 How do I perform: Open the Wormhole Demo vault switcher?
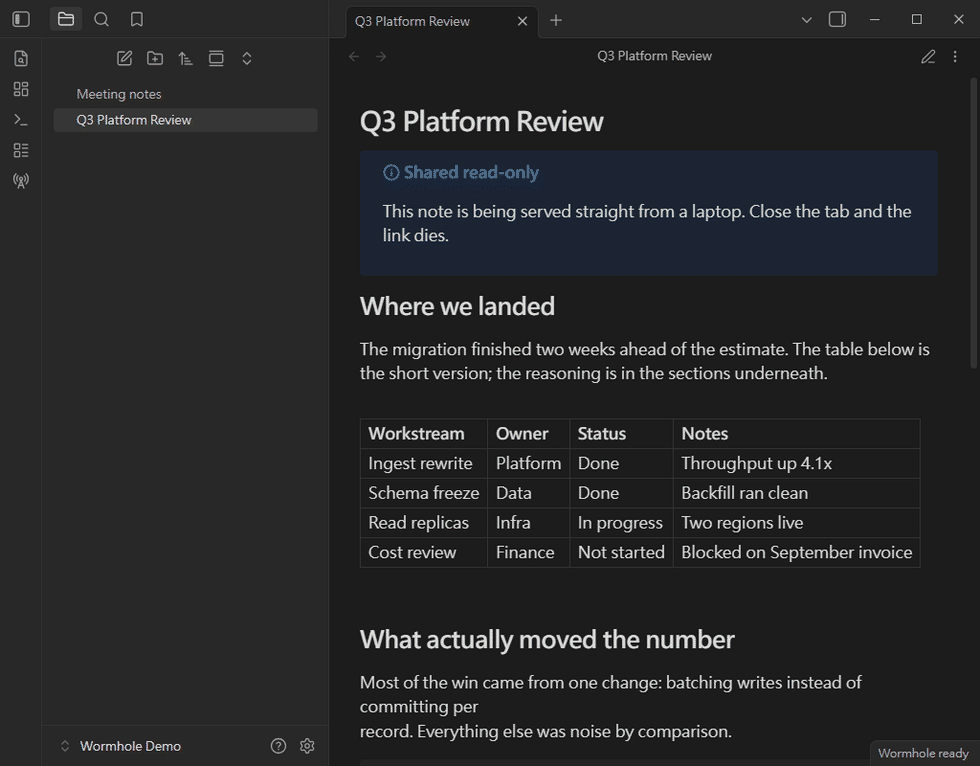coord(121,746)
